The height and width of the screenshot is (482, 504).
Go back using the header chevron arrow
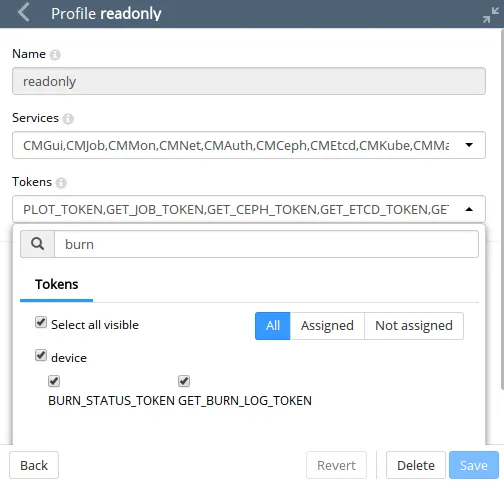(24, 13)
